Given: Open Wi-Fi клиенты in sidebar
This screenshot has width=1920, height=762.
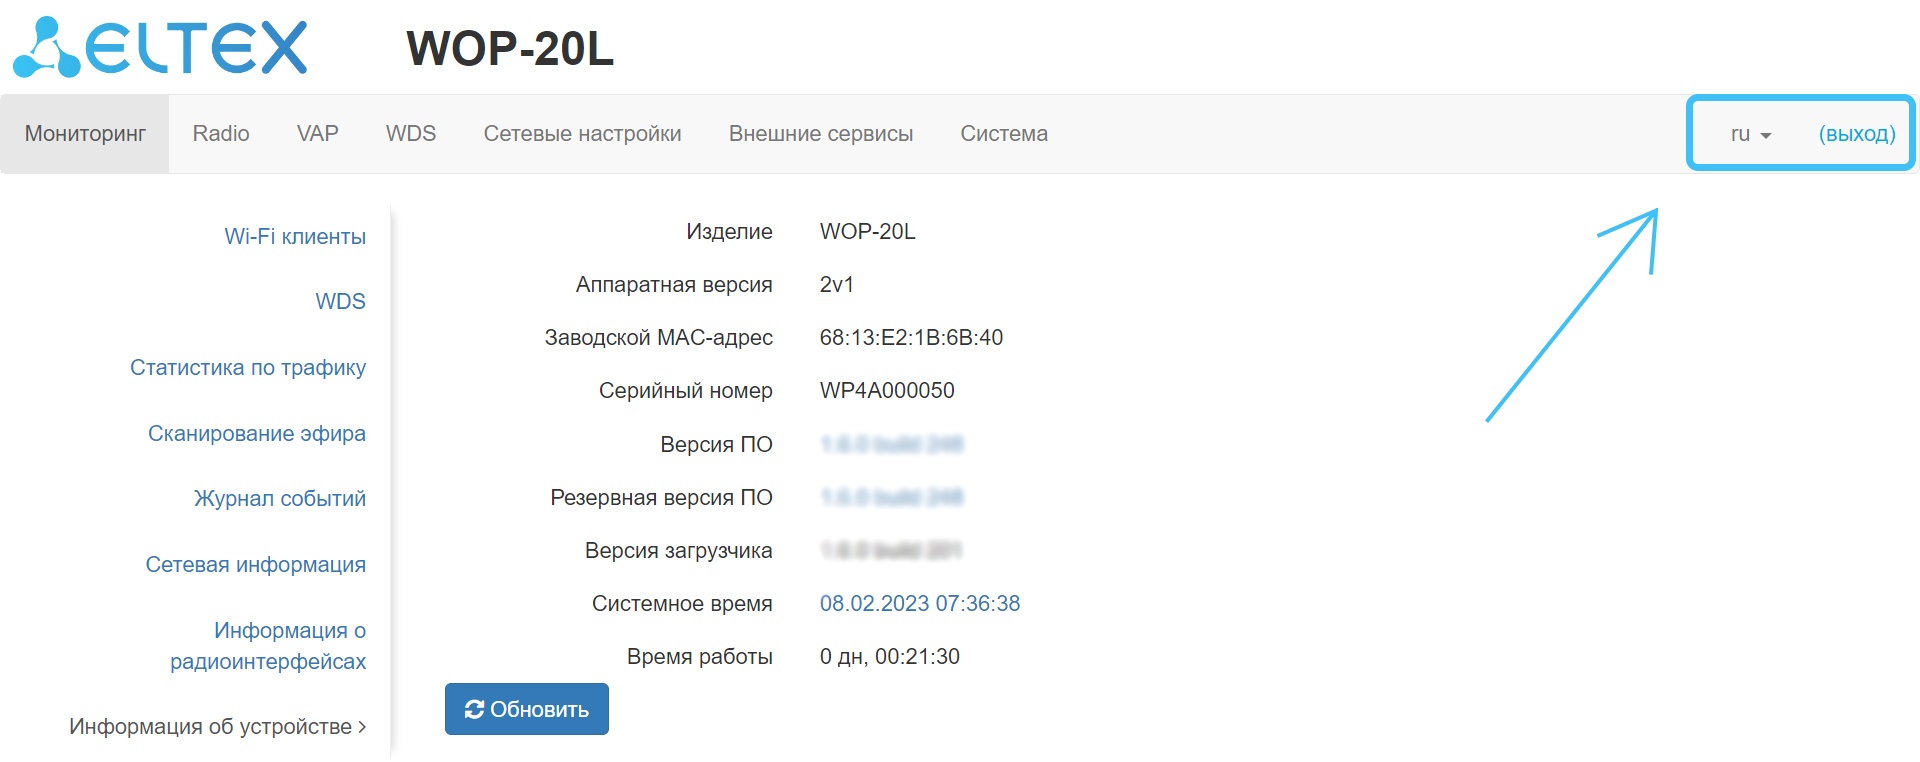Looking at the screenshot, I should coord(295,237).
